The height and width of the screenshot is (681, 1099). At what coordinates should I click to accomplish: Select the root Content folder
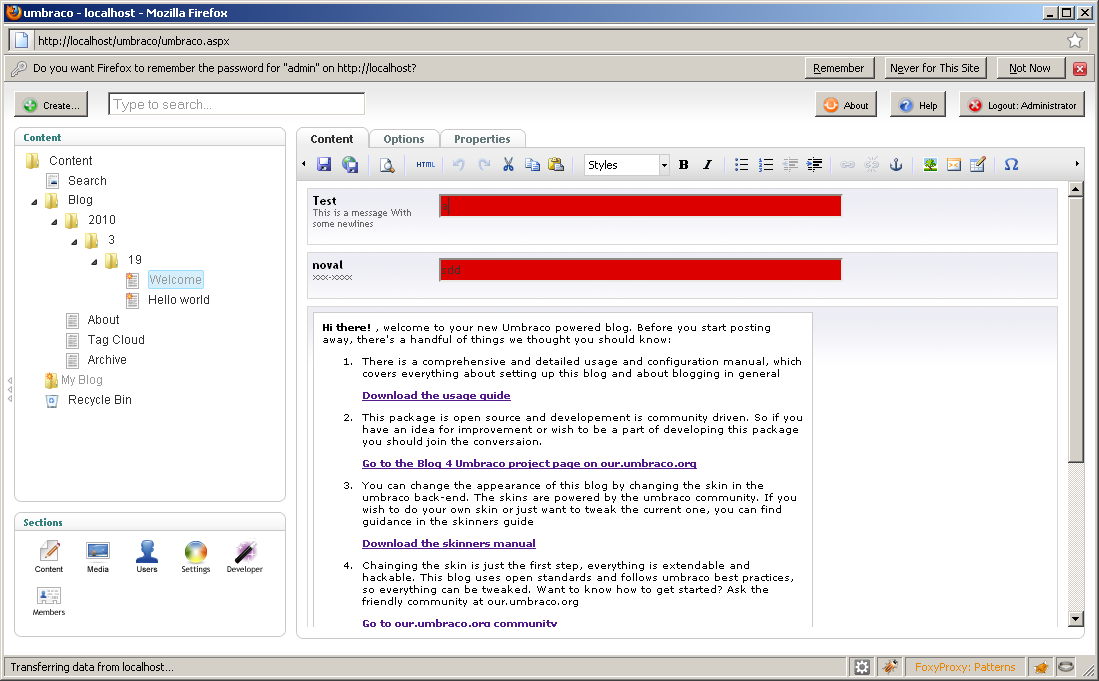coord(70,160)
